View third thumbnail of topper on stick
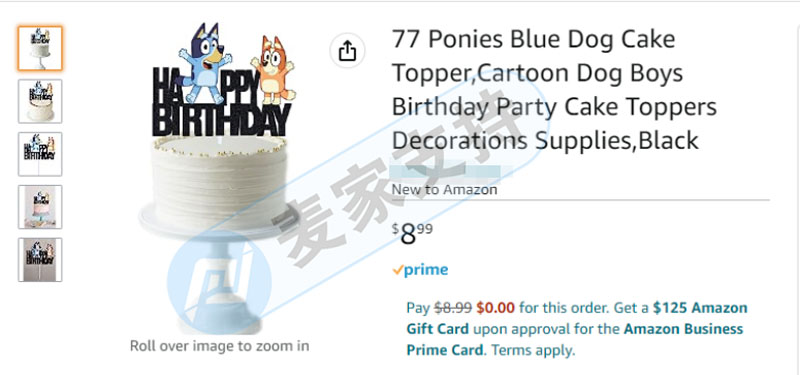 [x=40, y=154]
